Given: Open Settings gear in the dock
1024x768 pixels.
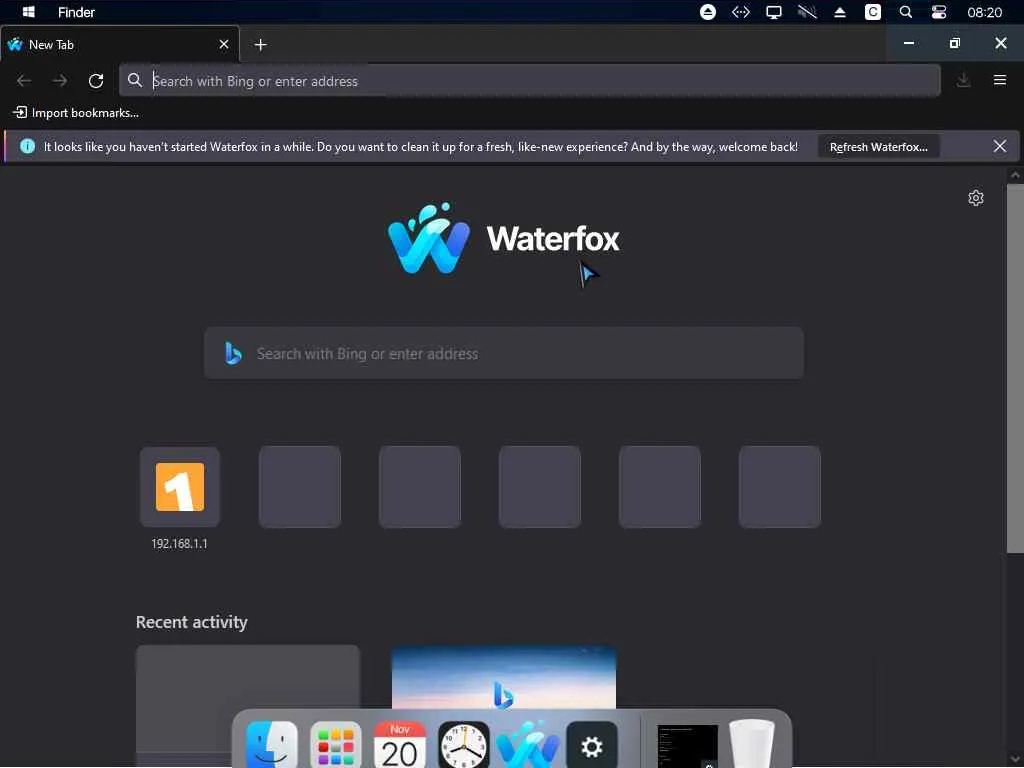Looking at the screenshot, I should [x=592, y=744].
